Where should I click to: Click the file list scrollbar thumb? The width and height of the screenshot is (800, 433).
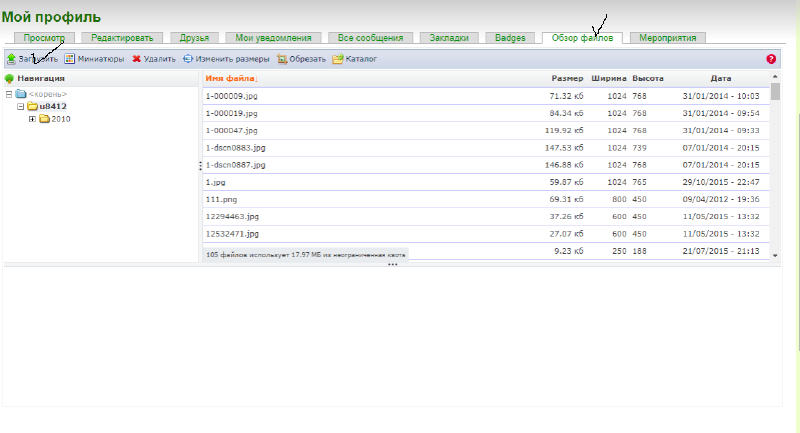pos(775,91)
